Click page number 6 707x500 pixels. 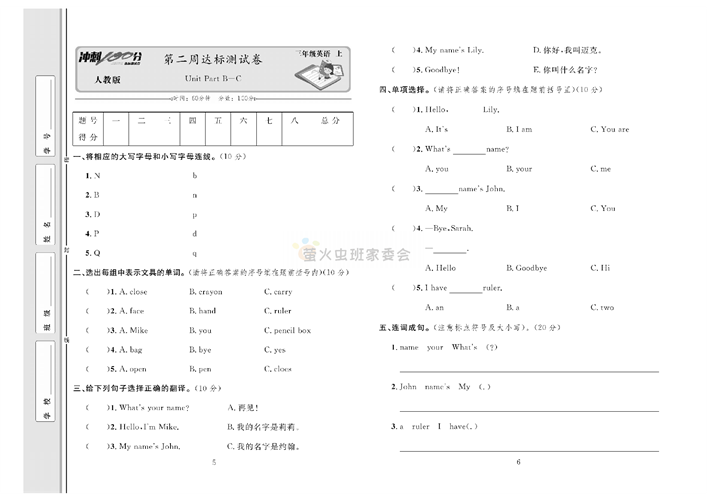pyautogui.click(x=519, y=462)
